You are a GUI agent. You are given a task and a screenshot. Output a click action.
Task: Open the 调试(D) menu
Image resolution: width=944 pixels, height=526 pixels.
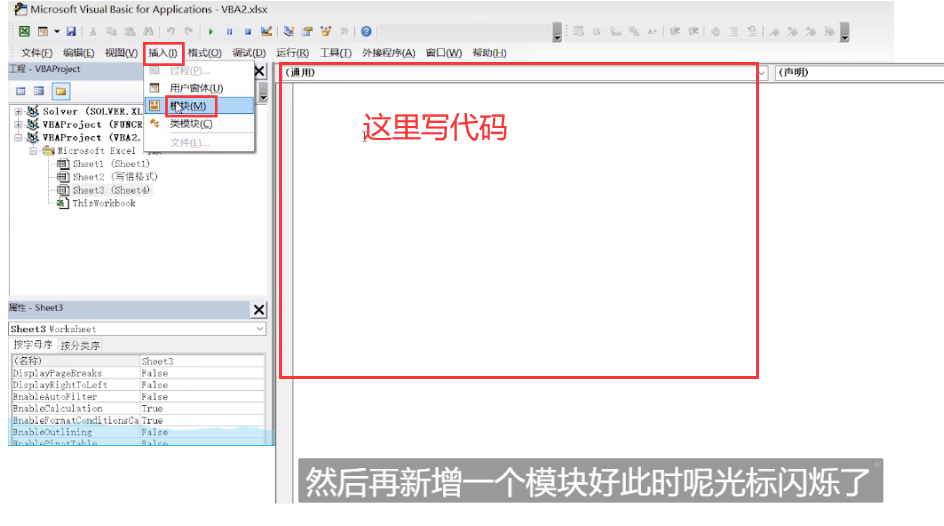(x=249, y=53)
